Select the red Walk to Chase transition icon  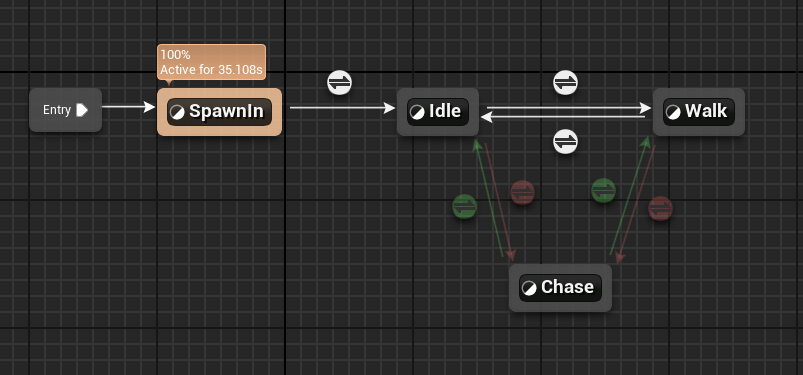click(x=660, y=209)
